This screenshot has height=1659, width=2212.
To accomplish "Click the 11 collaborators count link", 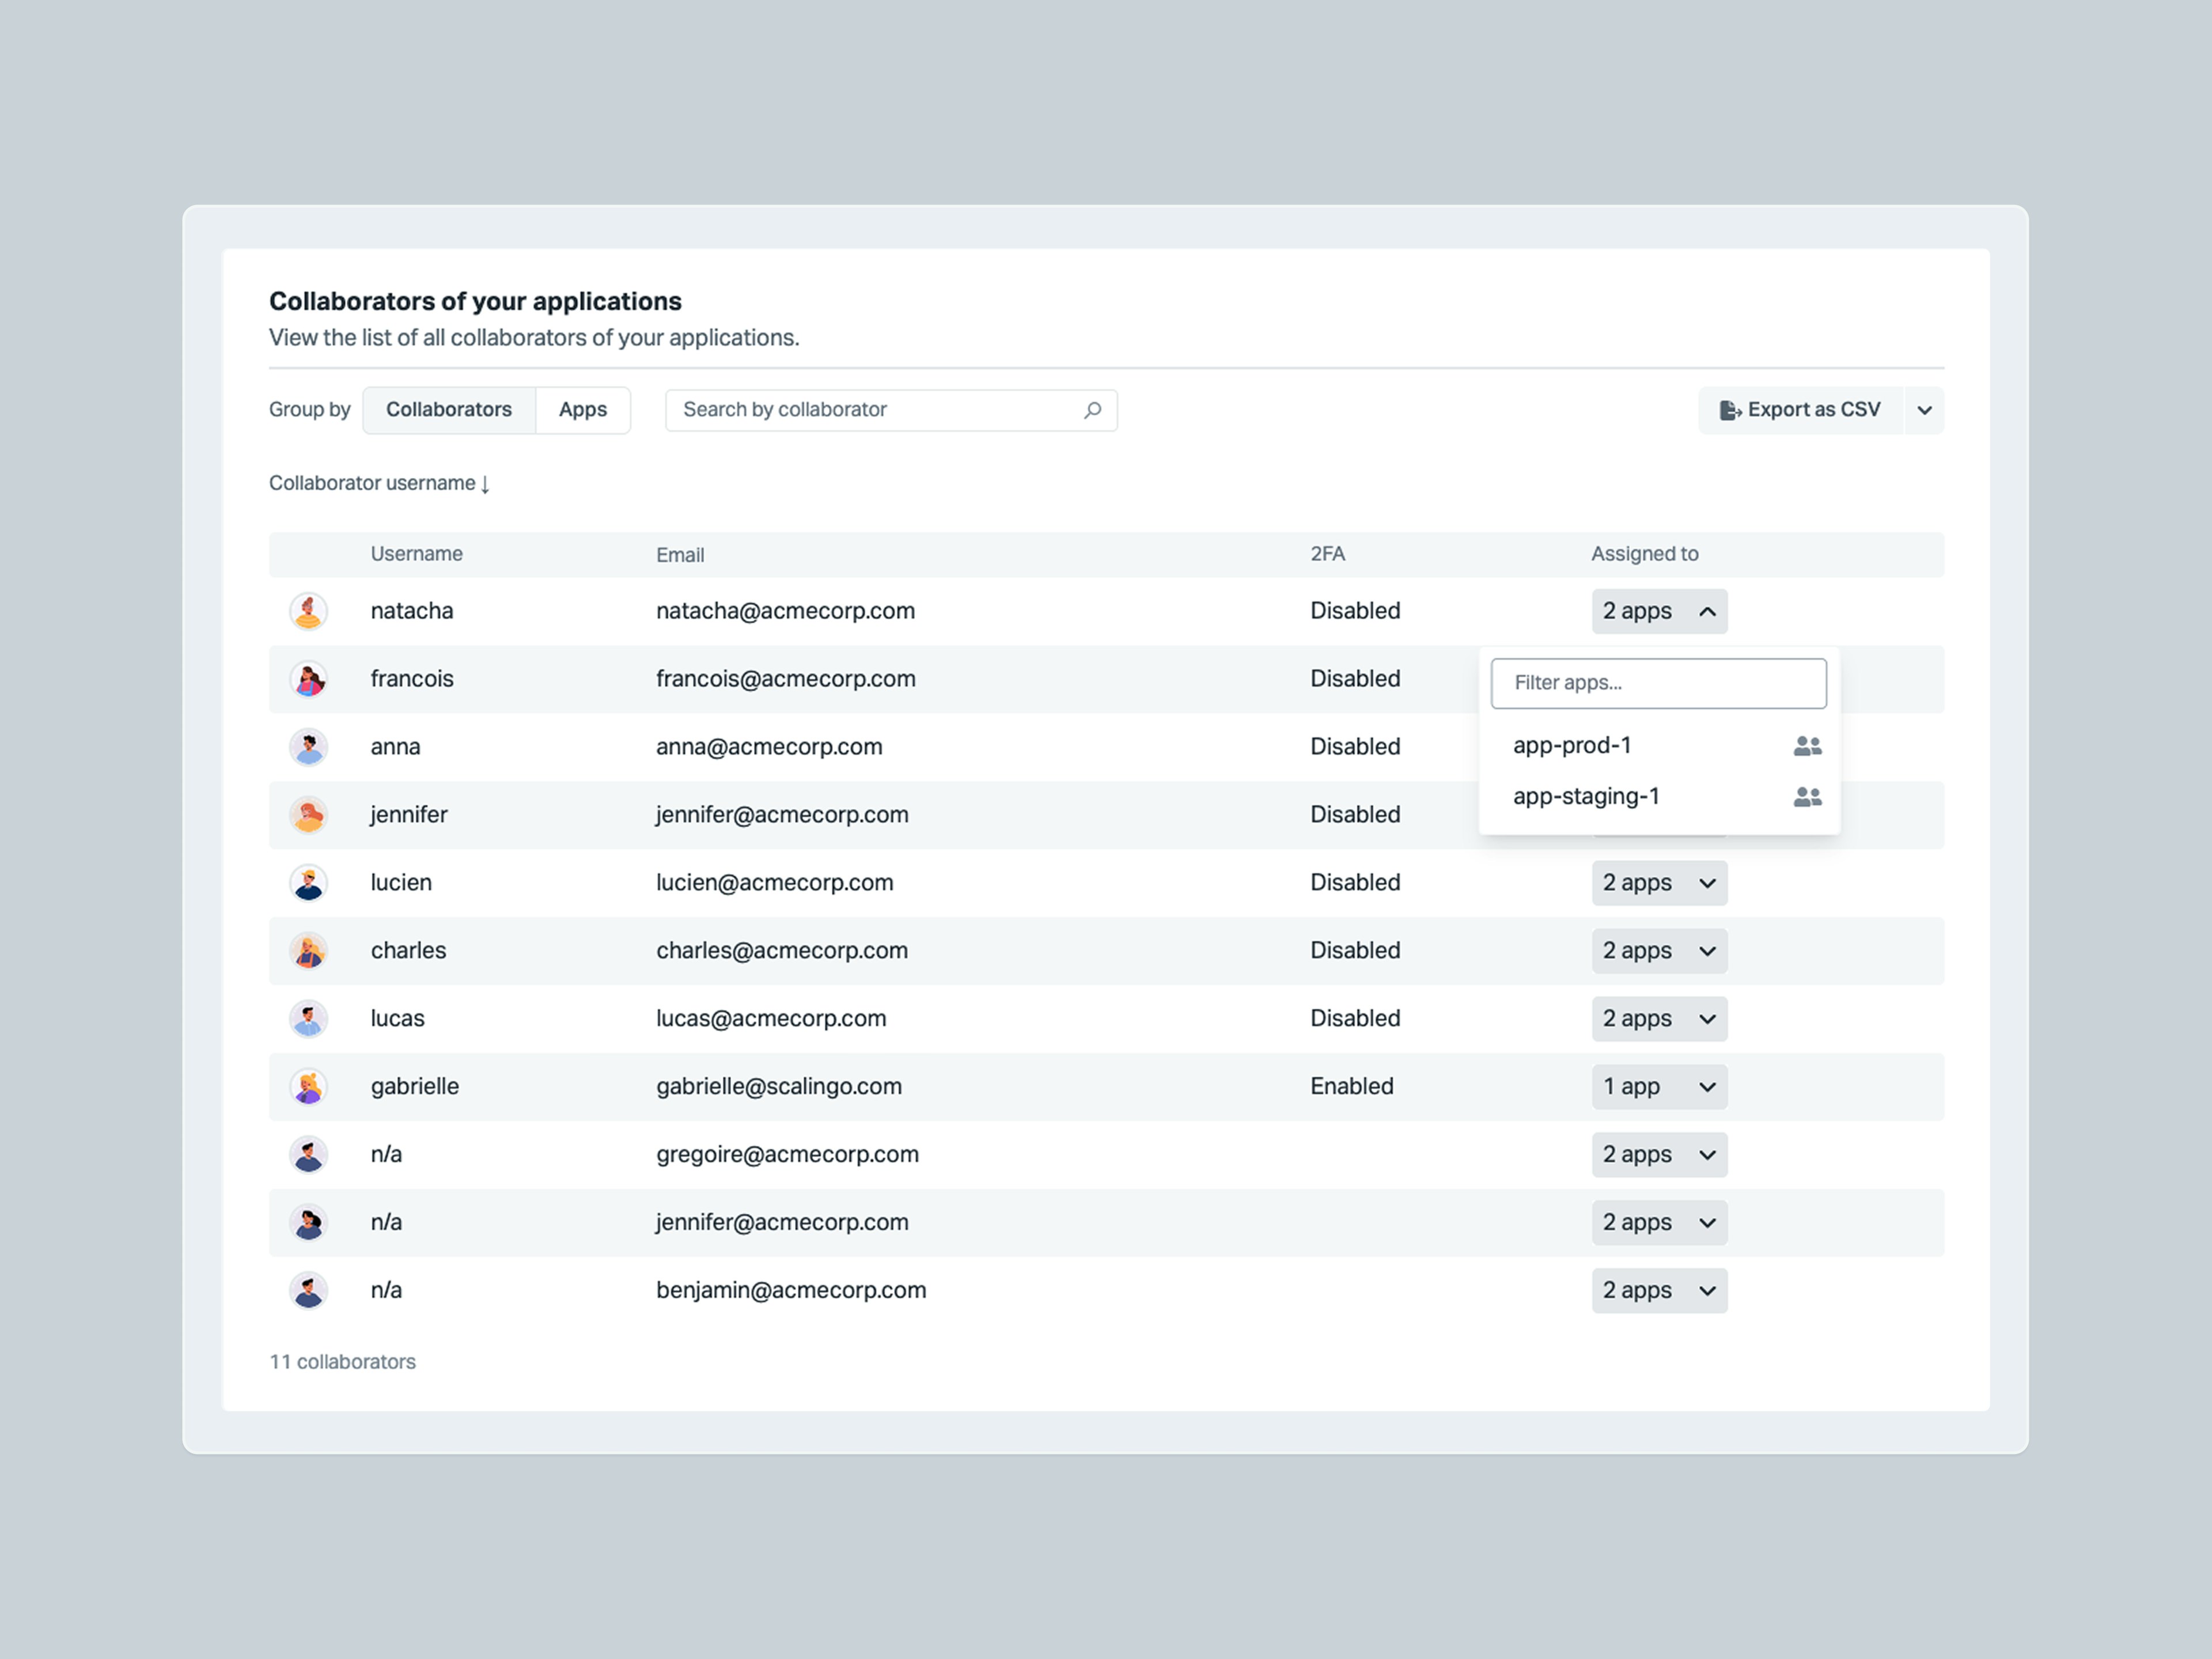I will click(x=343, y=1362).
